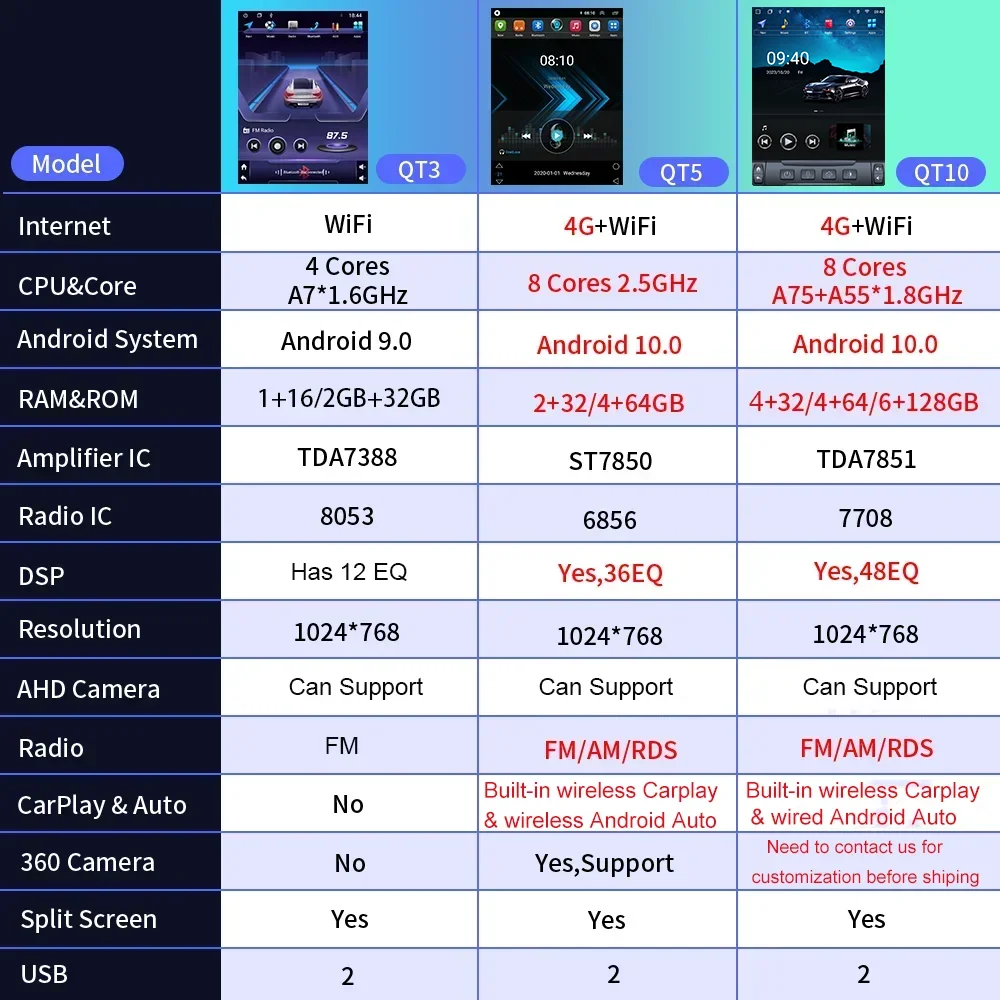
Task: Click the '4 Cores A7*1.6GHz' cell
Action: [x=348, y=281]
